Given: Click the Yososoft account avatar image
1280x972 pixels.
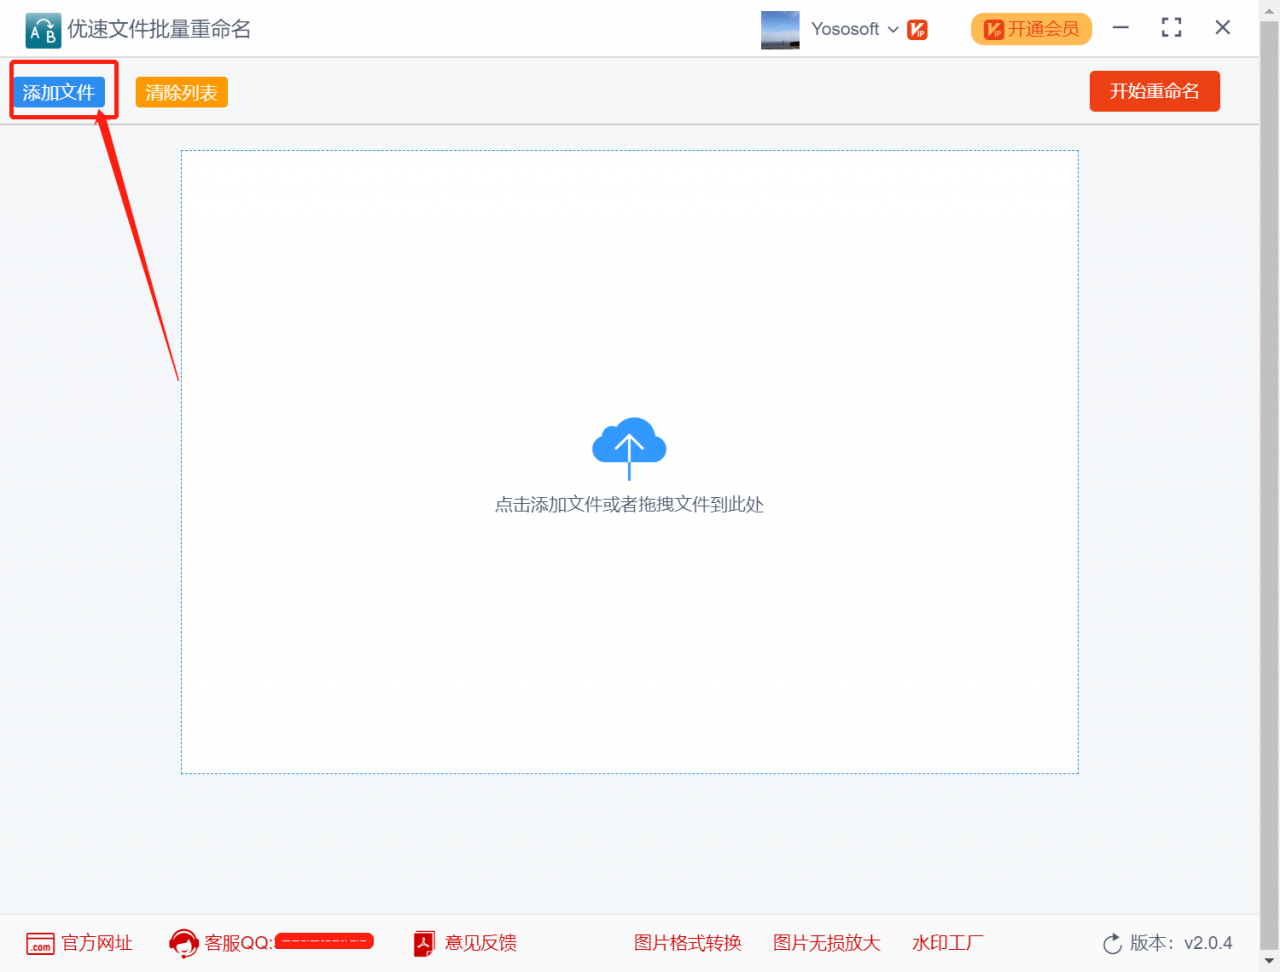Looking at the screenshot, I should point(780,29).
